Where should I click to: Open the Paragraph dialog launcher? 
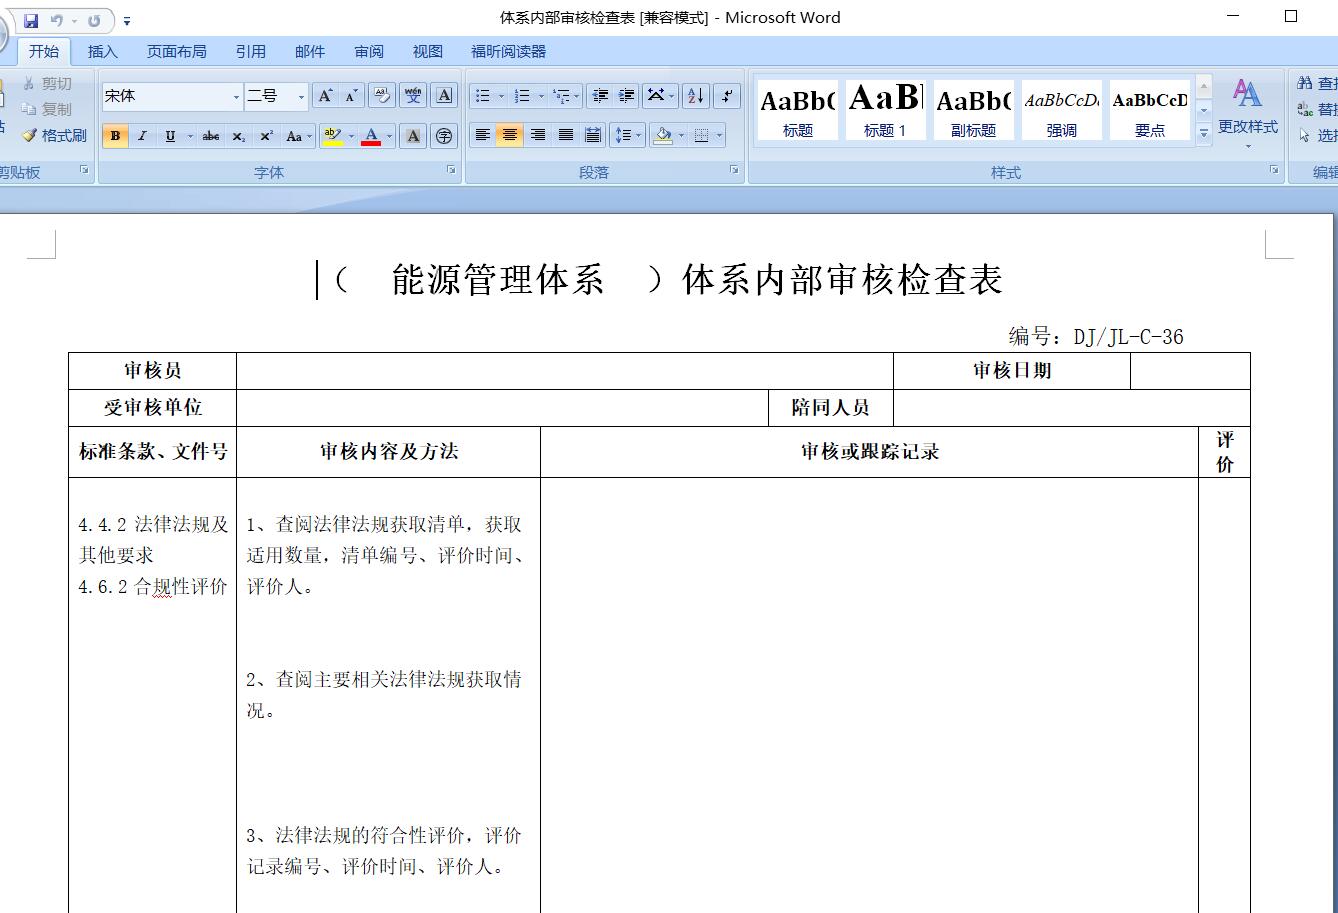735,171
